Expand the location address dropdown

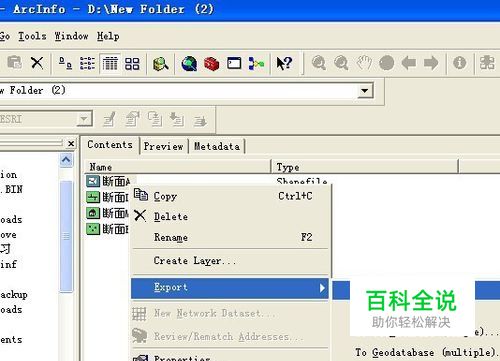click(365, 91)
